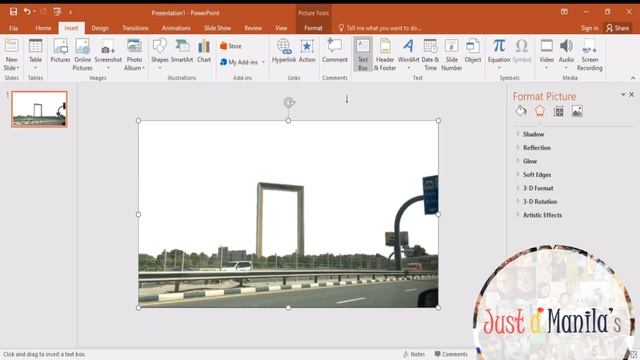Switch to the Review tab

click(253, 28)
